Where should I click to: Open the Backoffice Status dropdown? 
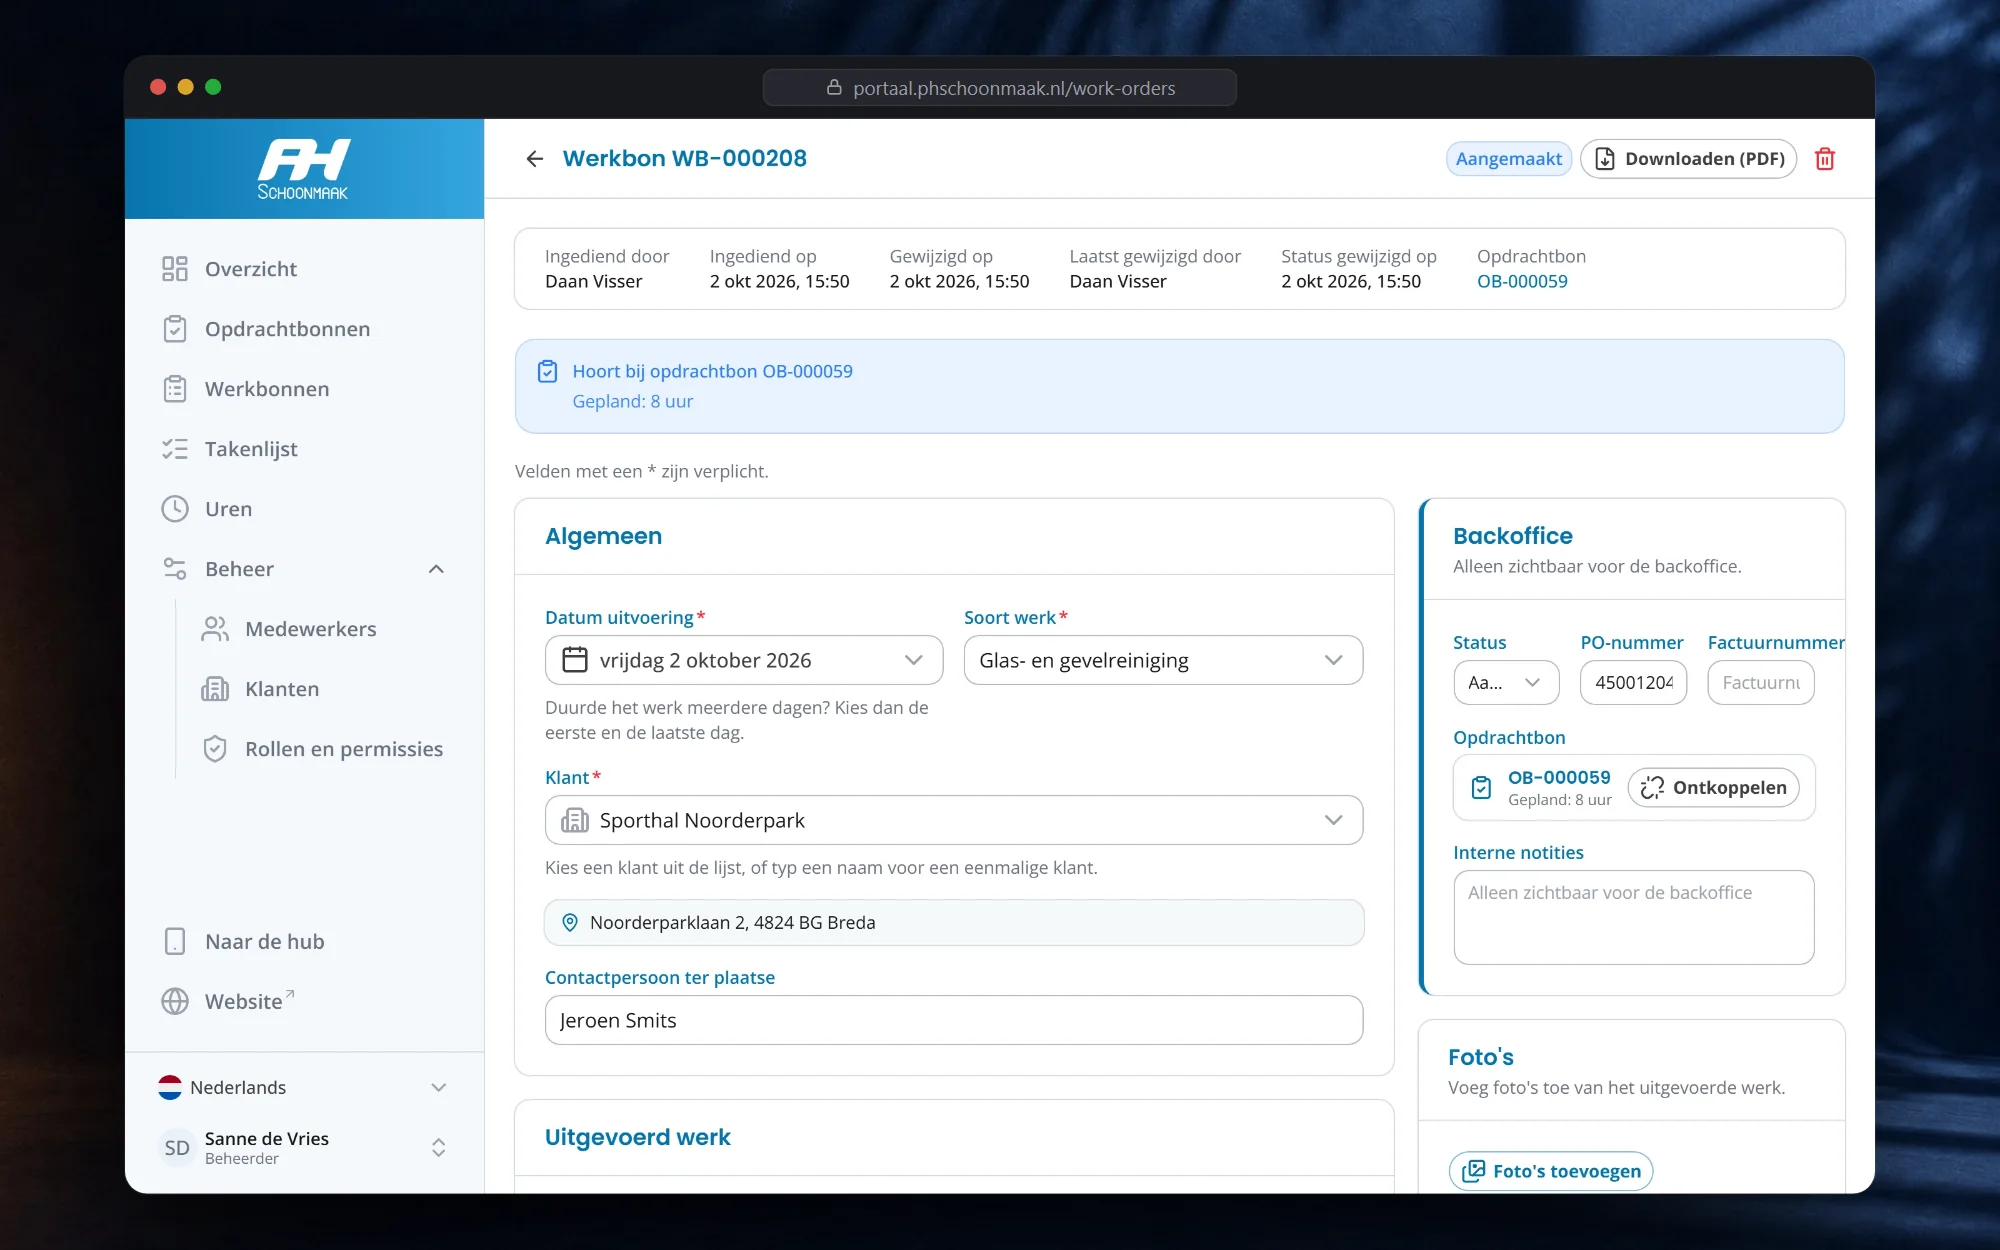click(1506, 683)
